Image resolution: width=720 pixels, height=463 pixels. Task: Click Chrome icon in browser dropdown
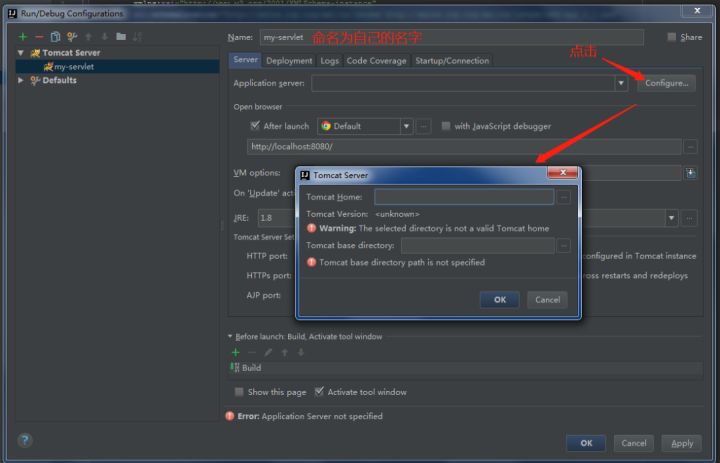click(326, 126)
